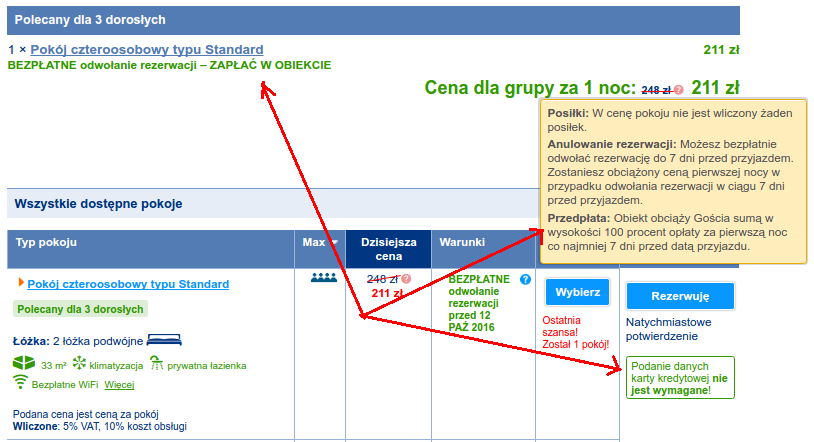The height and width of the screenshot is (442, 814).
Task: Click the help icon beside 248 zł in the table
Action: pos(406,279)
